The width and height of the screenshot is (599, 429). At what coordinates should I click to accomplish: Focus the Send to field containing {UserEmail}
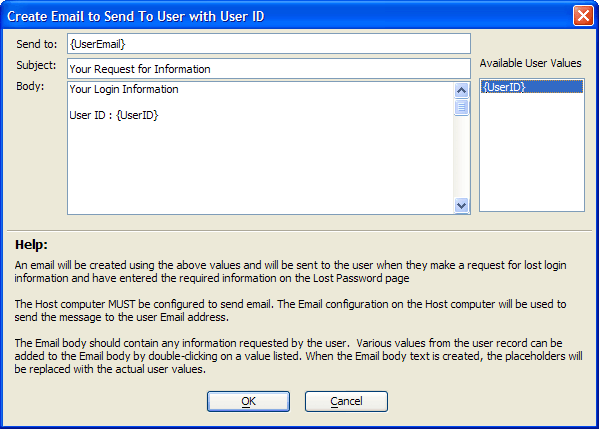pyautogui.click(x=269, y=44)
